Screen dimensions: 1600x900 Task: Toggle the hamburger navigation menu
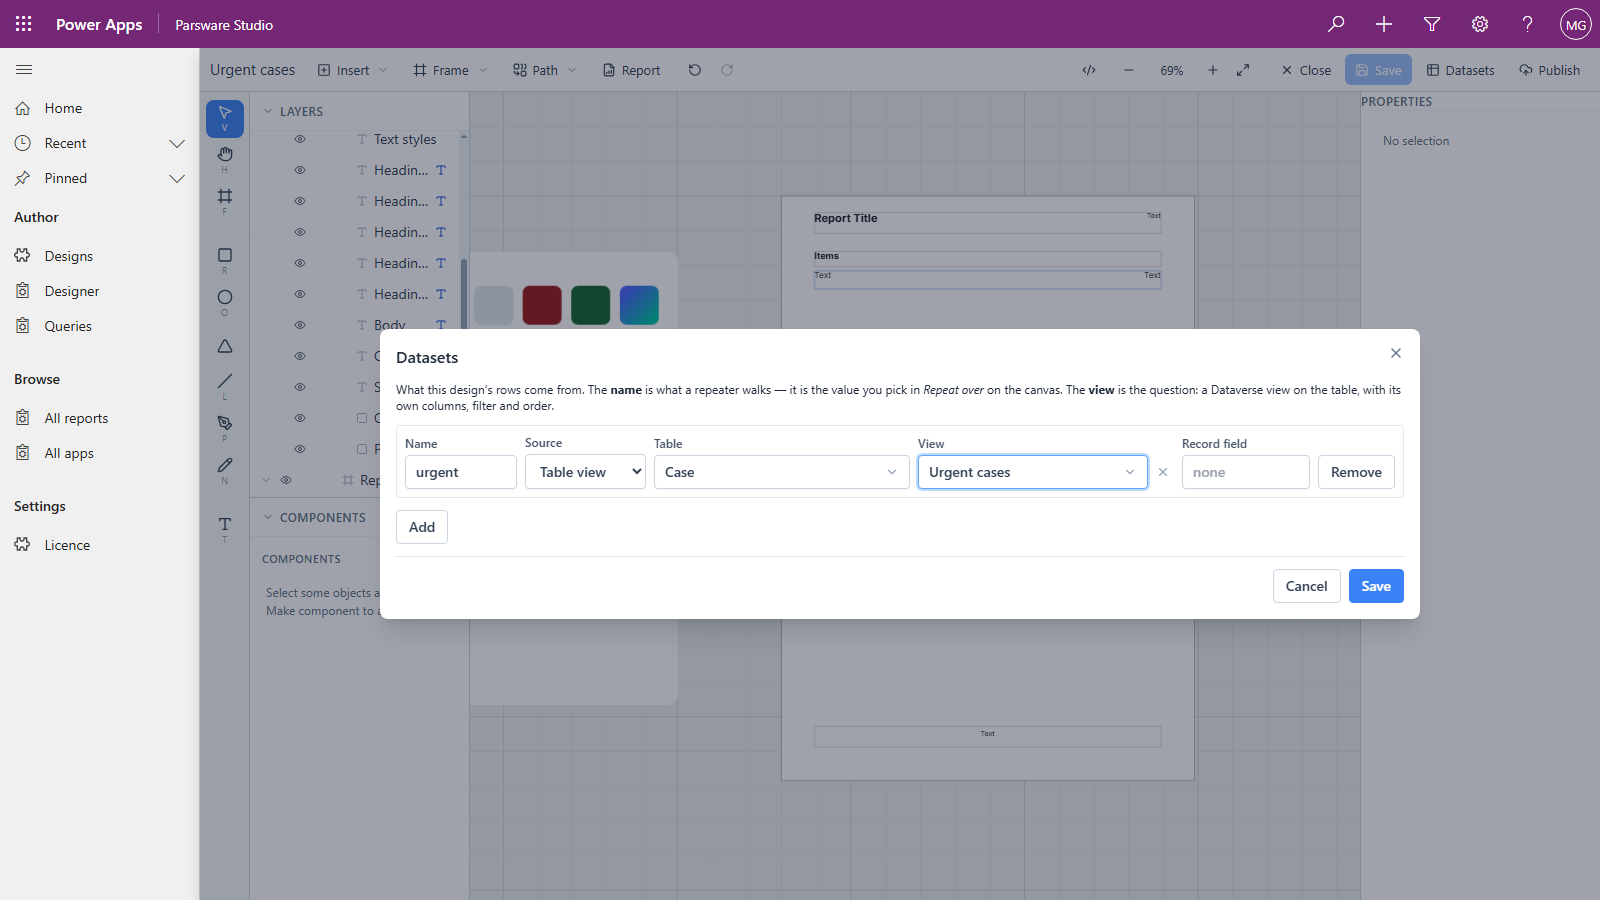point(24,69)
